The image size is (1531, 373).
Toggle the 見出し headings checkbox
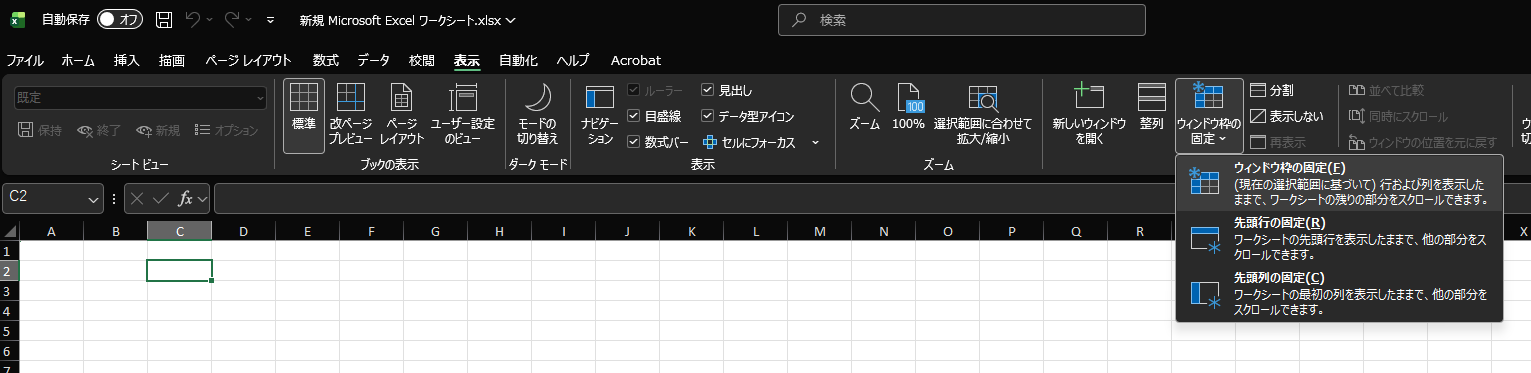(708, 90)
